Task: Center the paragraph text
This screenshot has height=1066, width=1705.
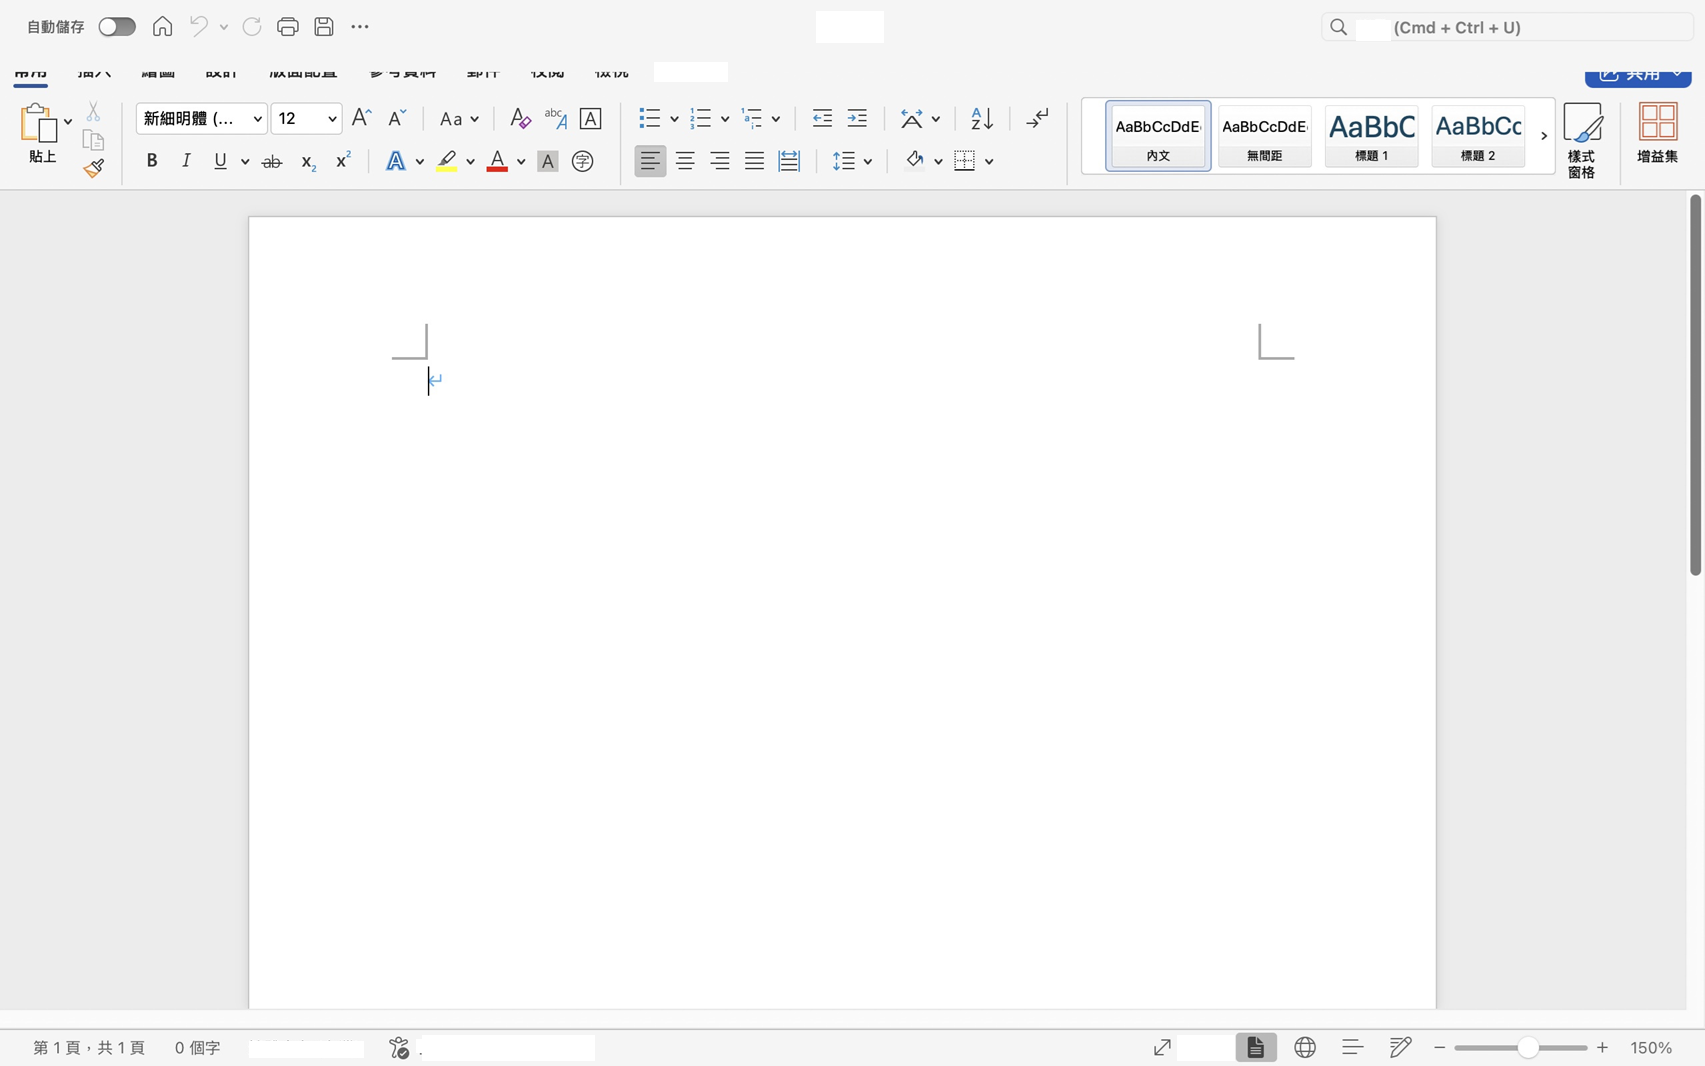Action: click(x=685, y=161)
